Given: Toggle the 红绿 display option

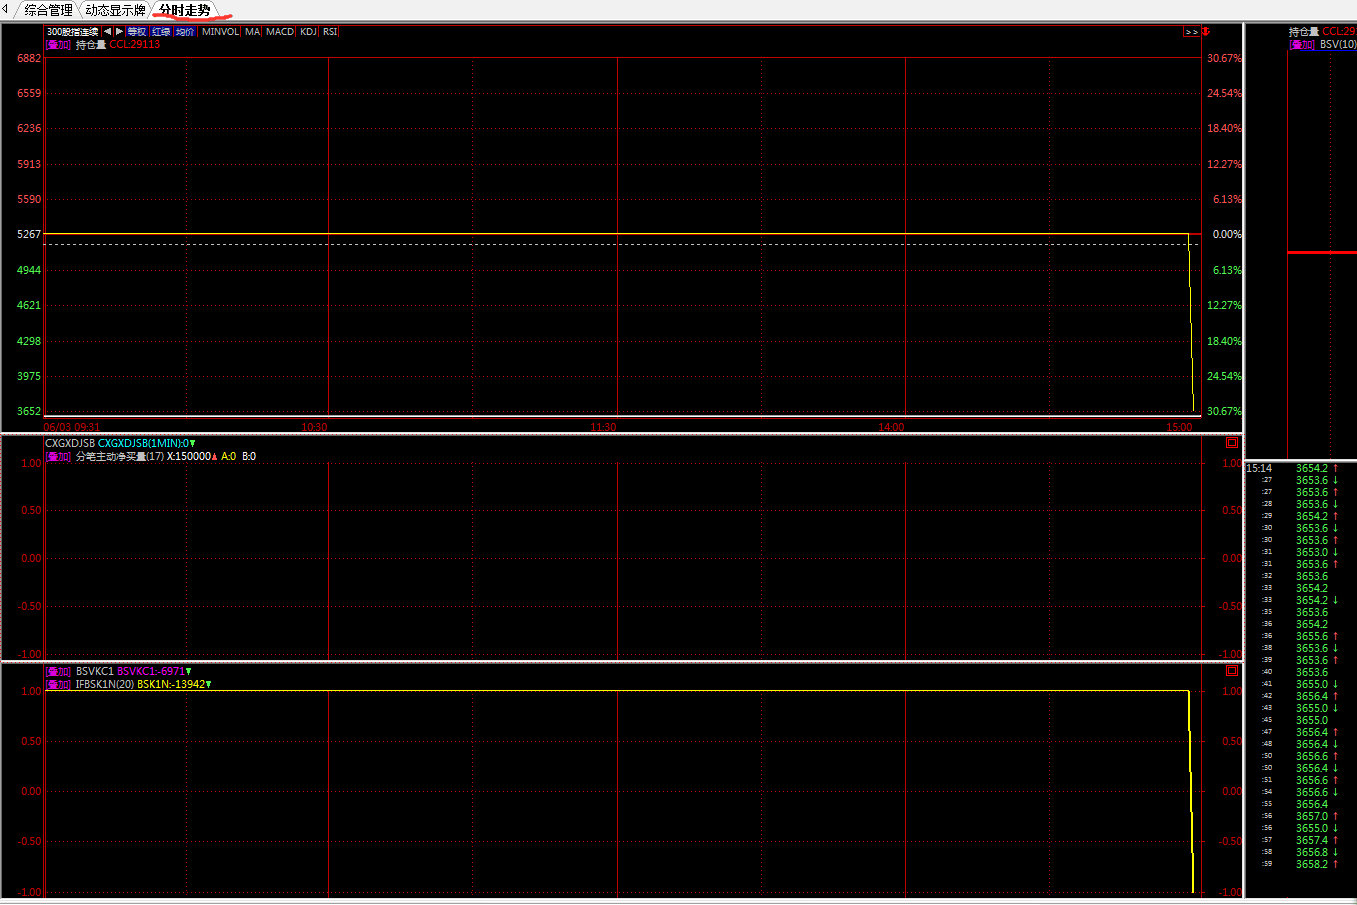Looking at the screenshot, I should tap(161, 32).
